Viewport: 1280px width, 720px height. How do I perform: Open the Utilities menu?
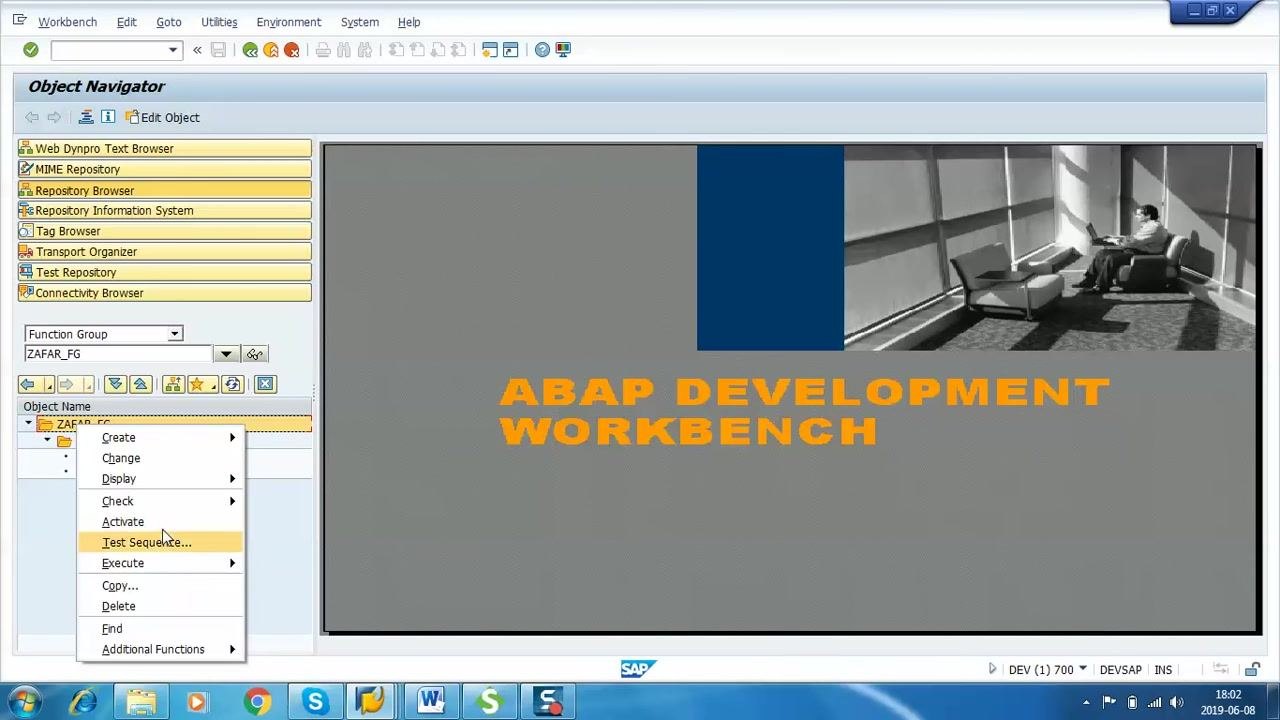tap(219, 22)
